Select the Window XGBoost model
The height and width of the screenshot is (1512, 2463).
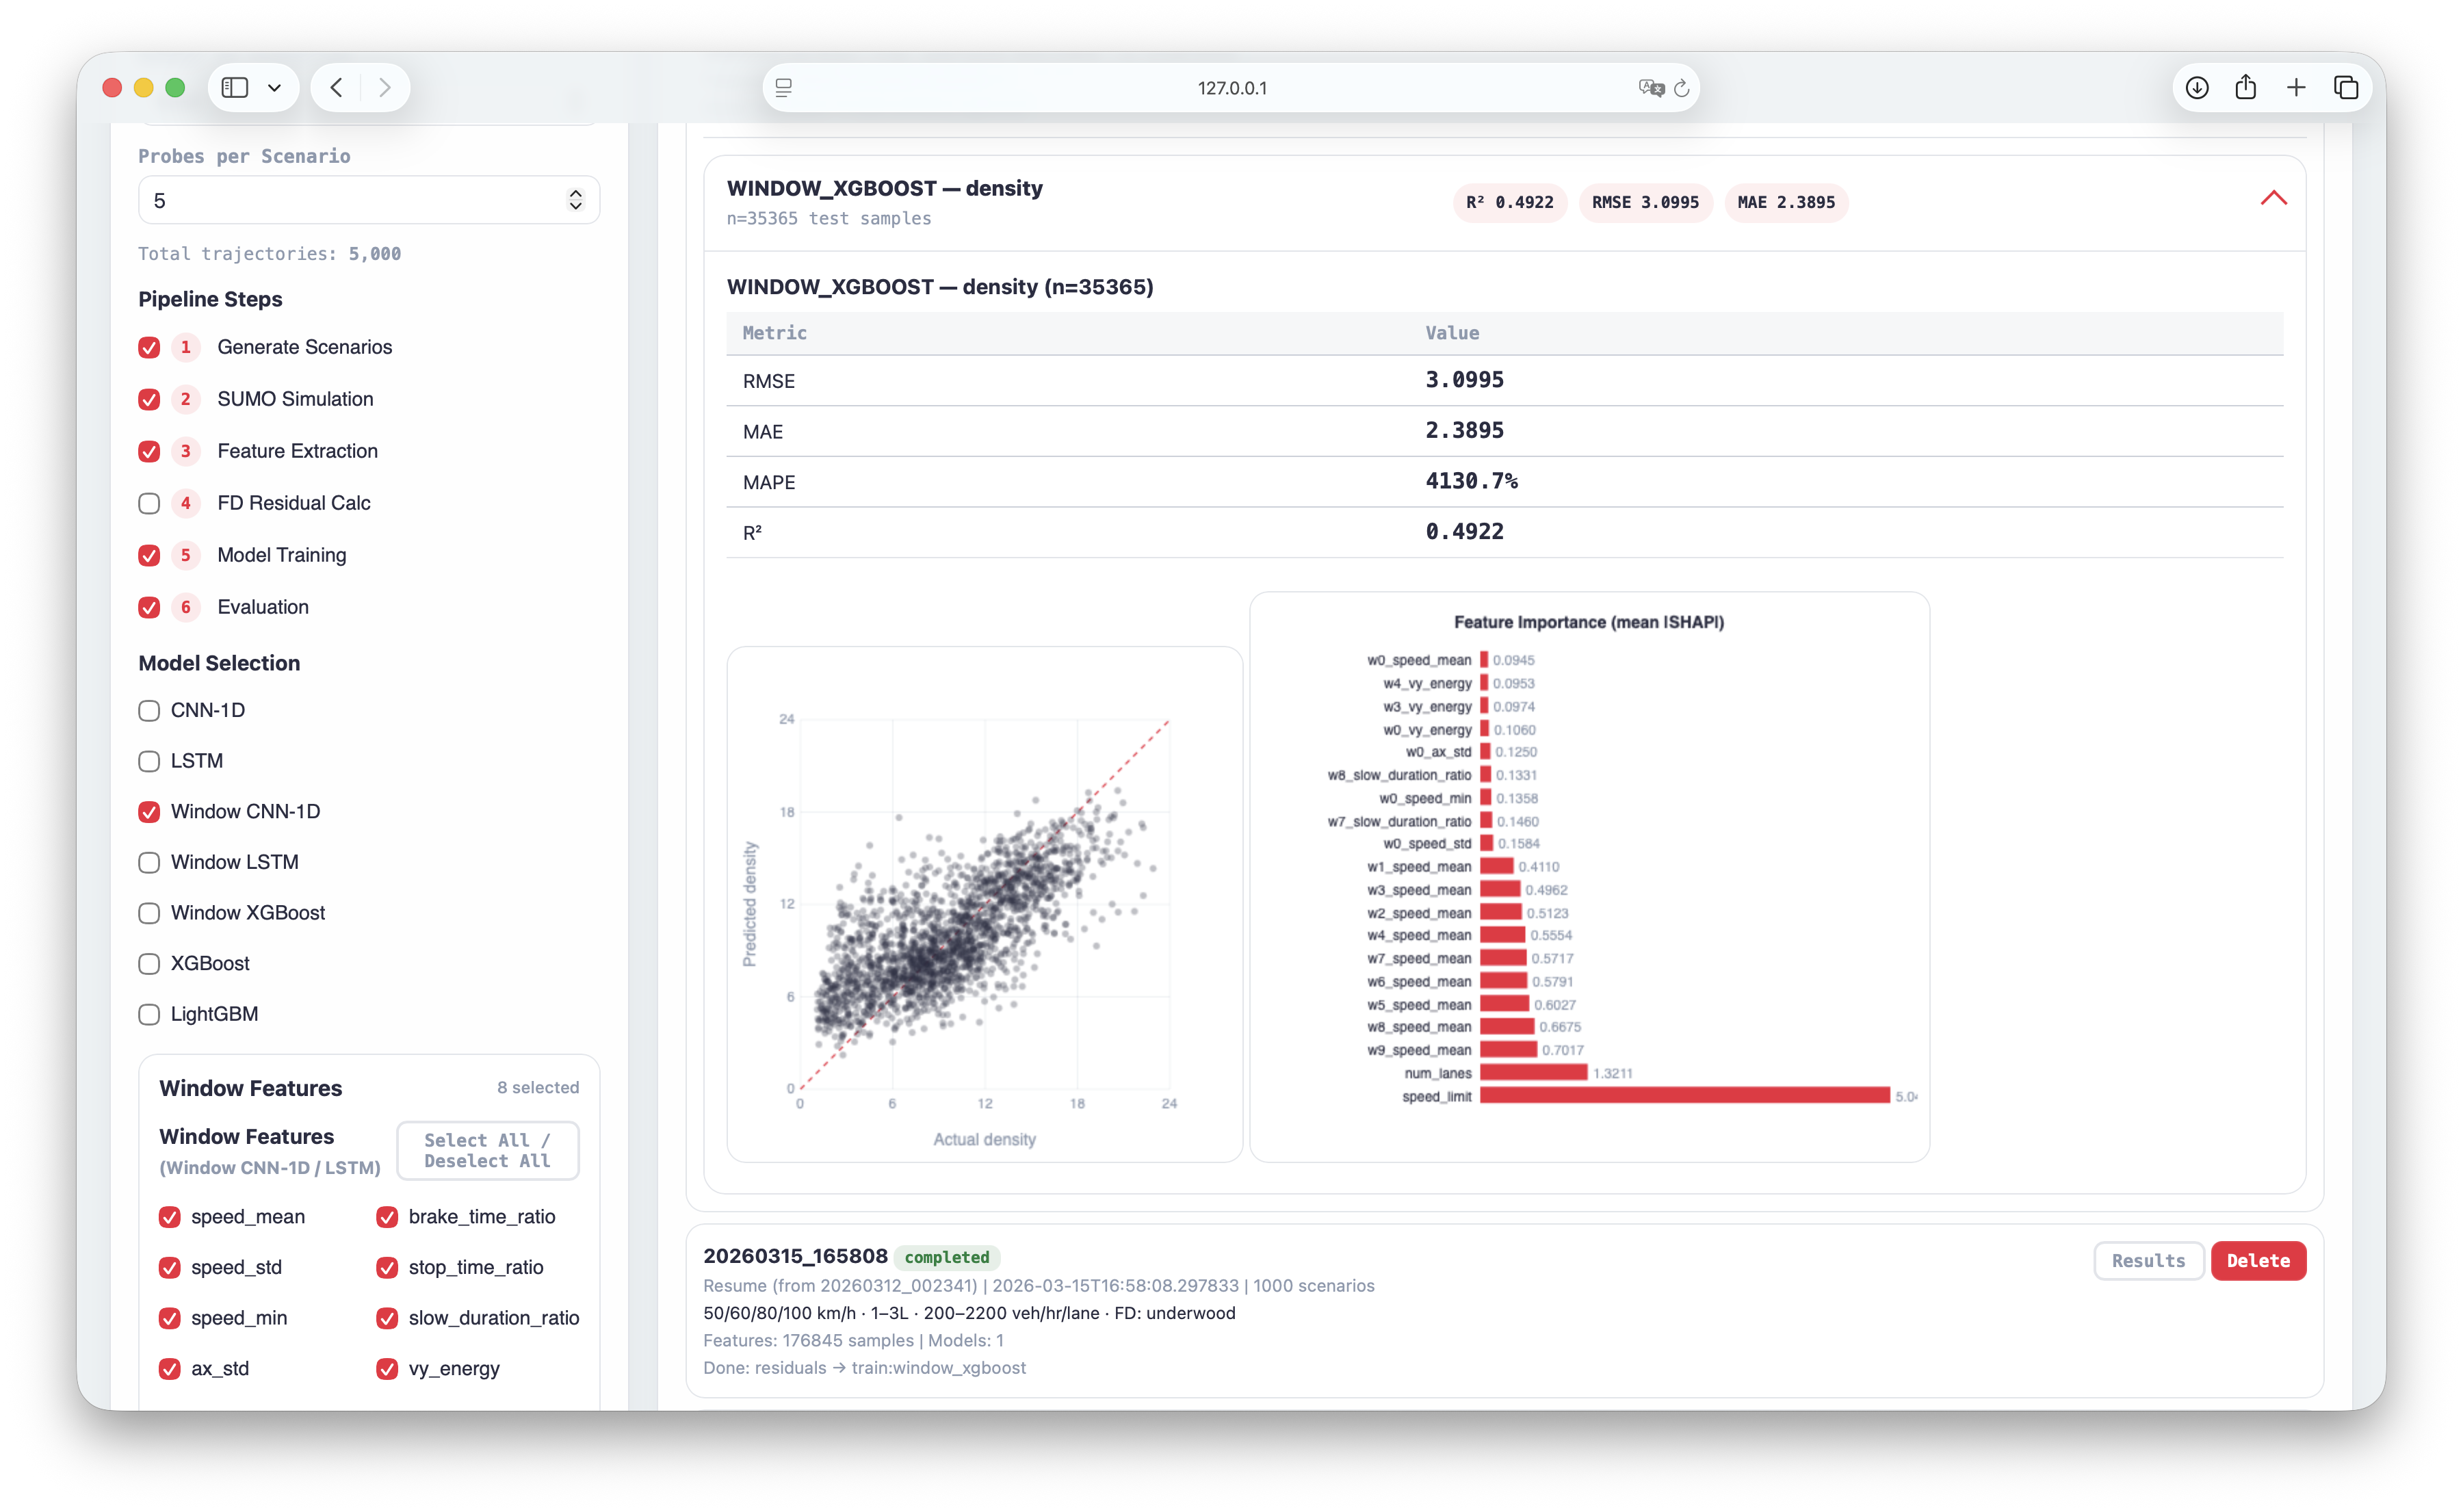tap(149, 913)
